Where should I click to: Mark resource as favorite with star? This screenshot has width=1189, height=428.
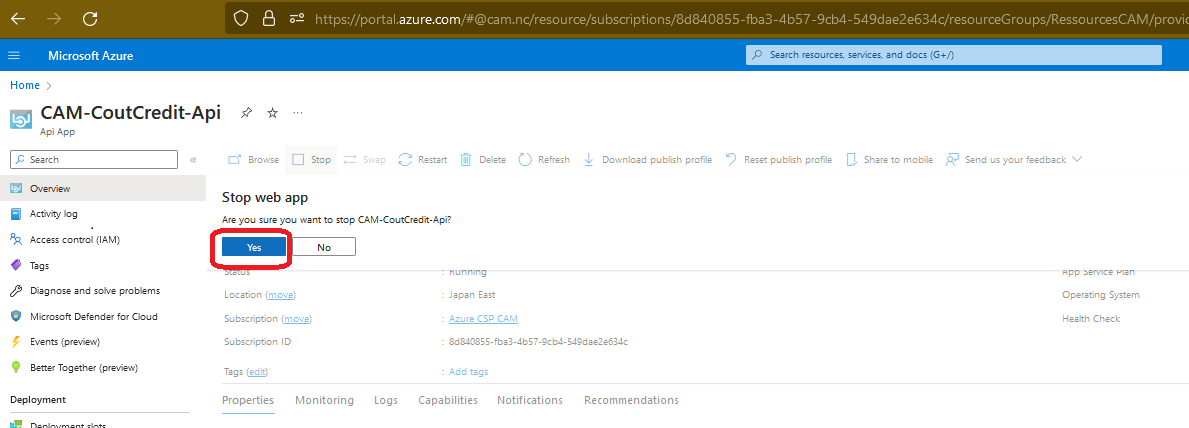pyautogui.click(x=272, y=113)
